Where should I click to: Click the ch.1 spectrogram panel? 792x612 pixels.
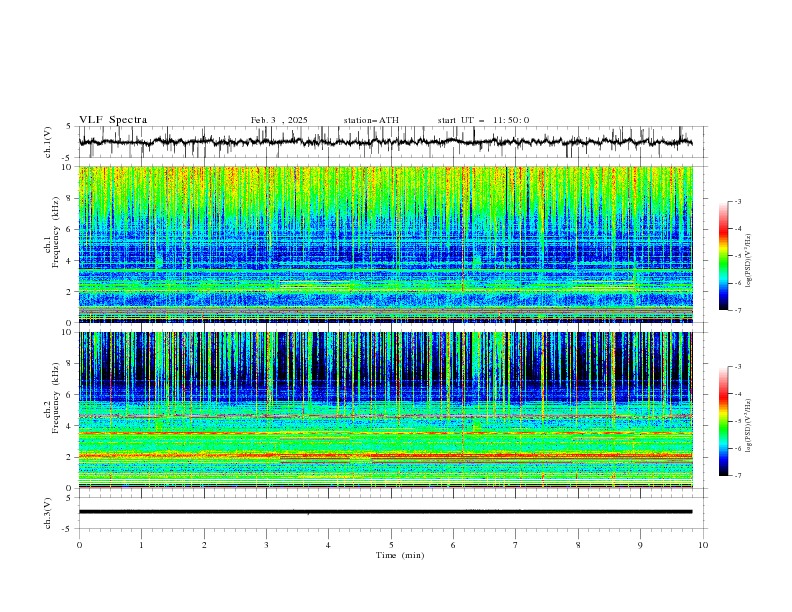click(386, 244)
